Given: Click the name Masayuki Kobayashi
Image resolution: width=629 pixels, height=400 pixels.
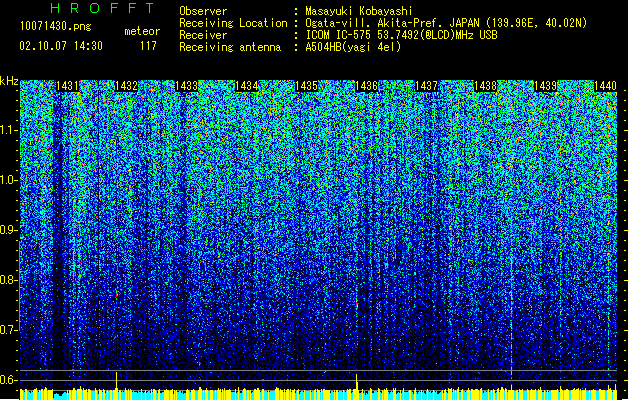Looking at the screenshot, I should pyautogui.click(x=359, y=11).
